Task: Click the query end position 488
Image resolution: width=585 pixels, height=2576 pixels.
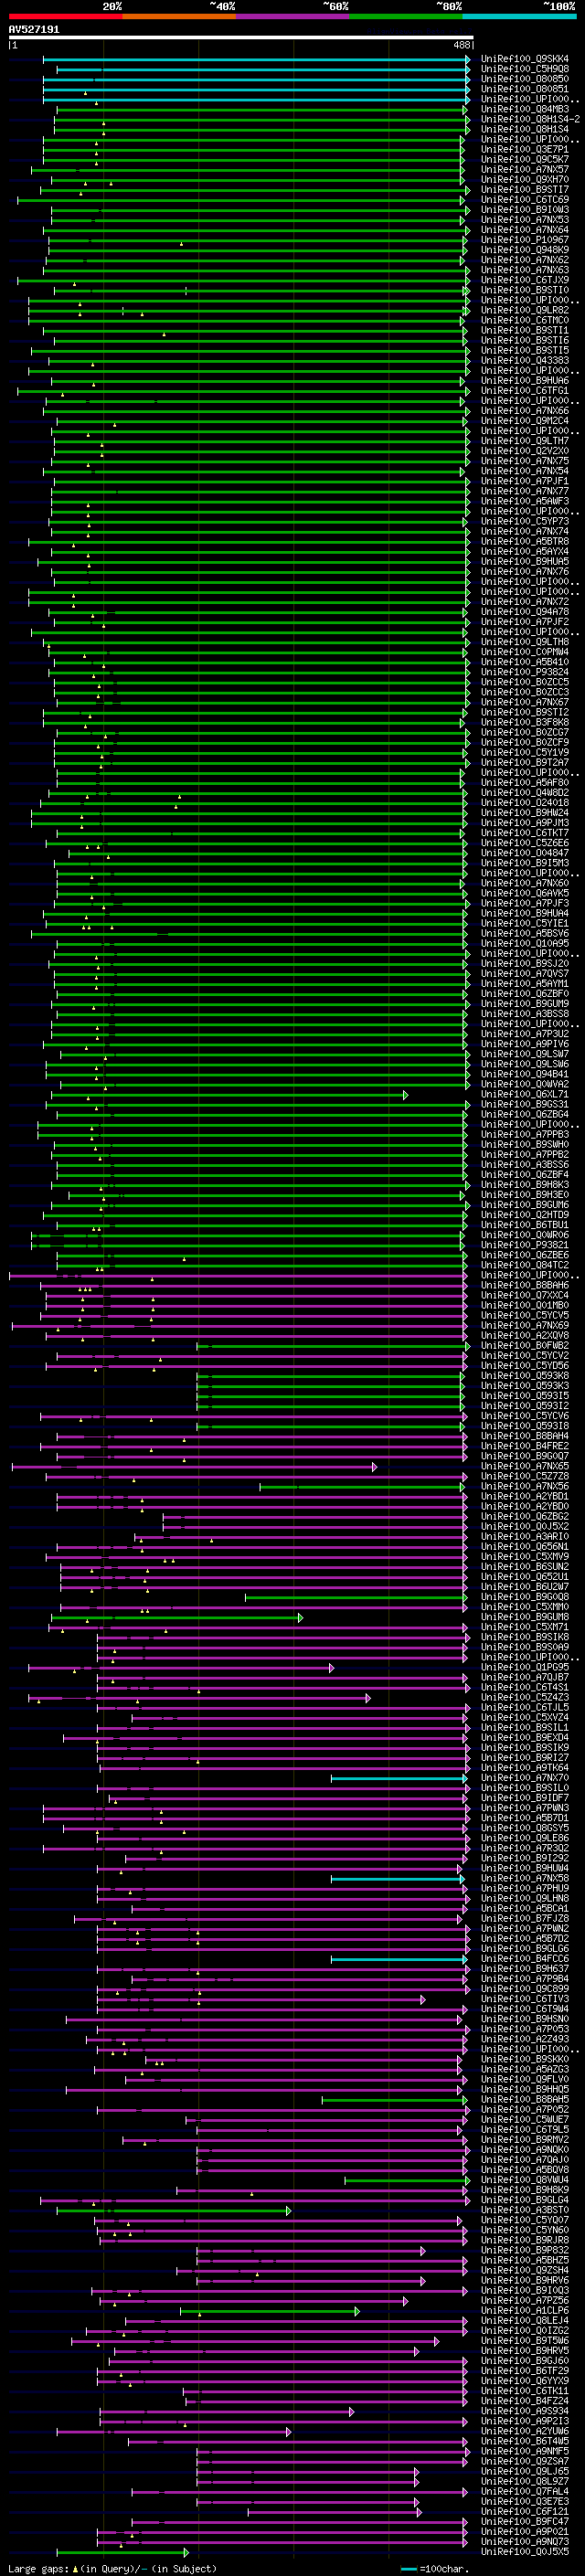Action: click(461, 45)
